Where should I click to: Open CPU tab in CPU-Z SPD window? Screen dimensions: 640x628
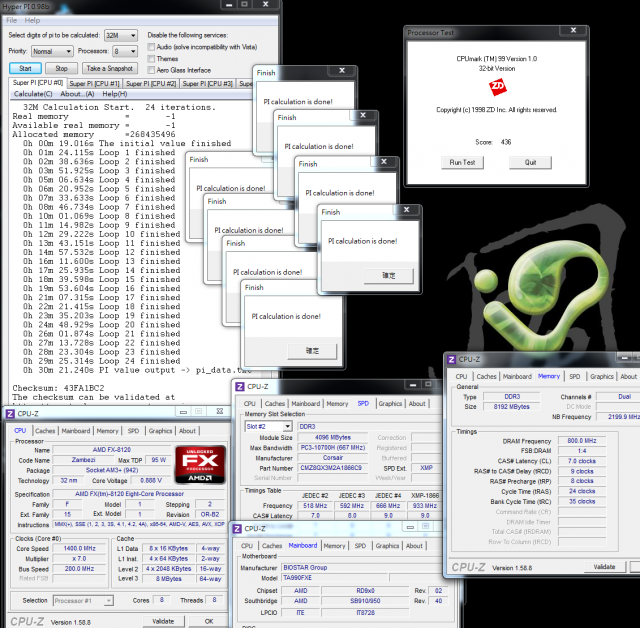tap(250, 404)
